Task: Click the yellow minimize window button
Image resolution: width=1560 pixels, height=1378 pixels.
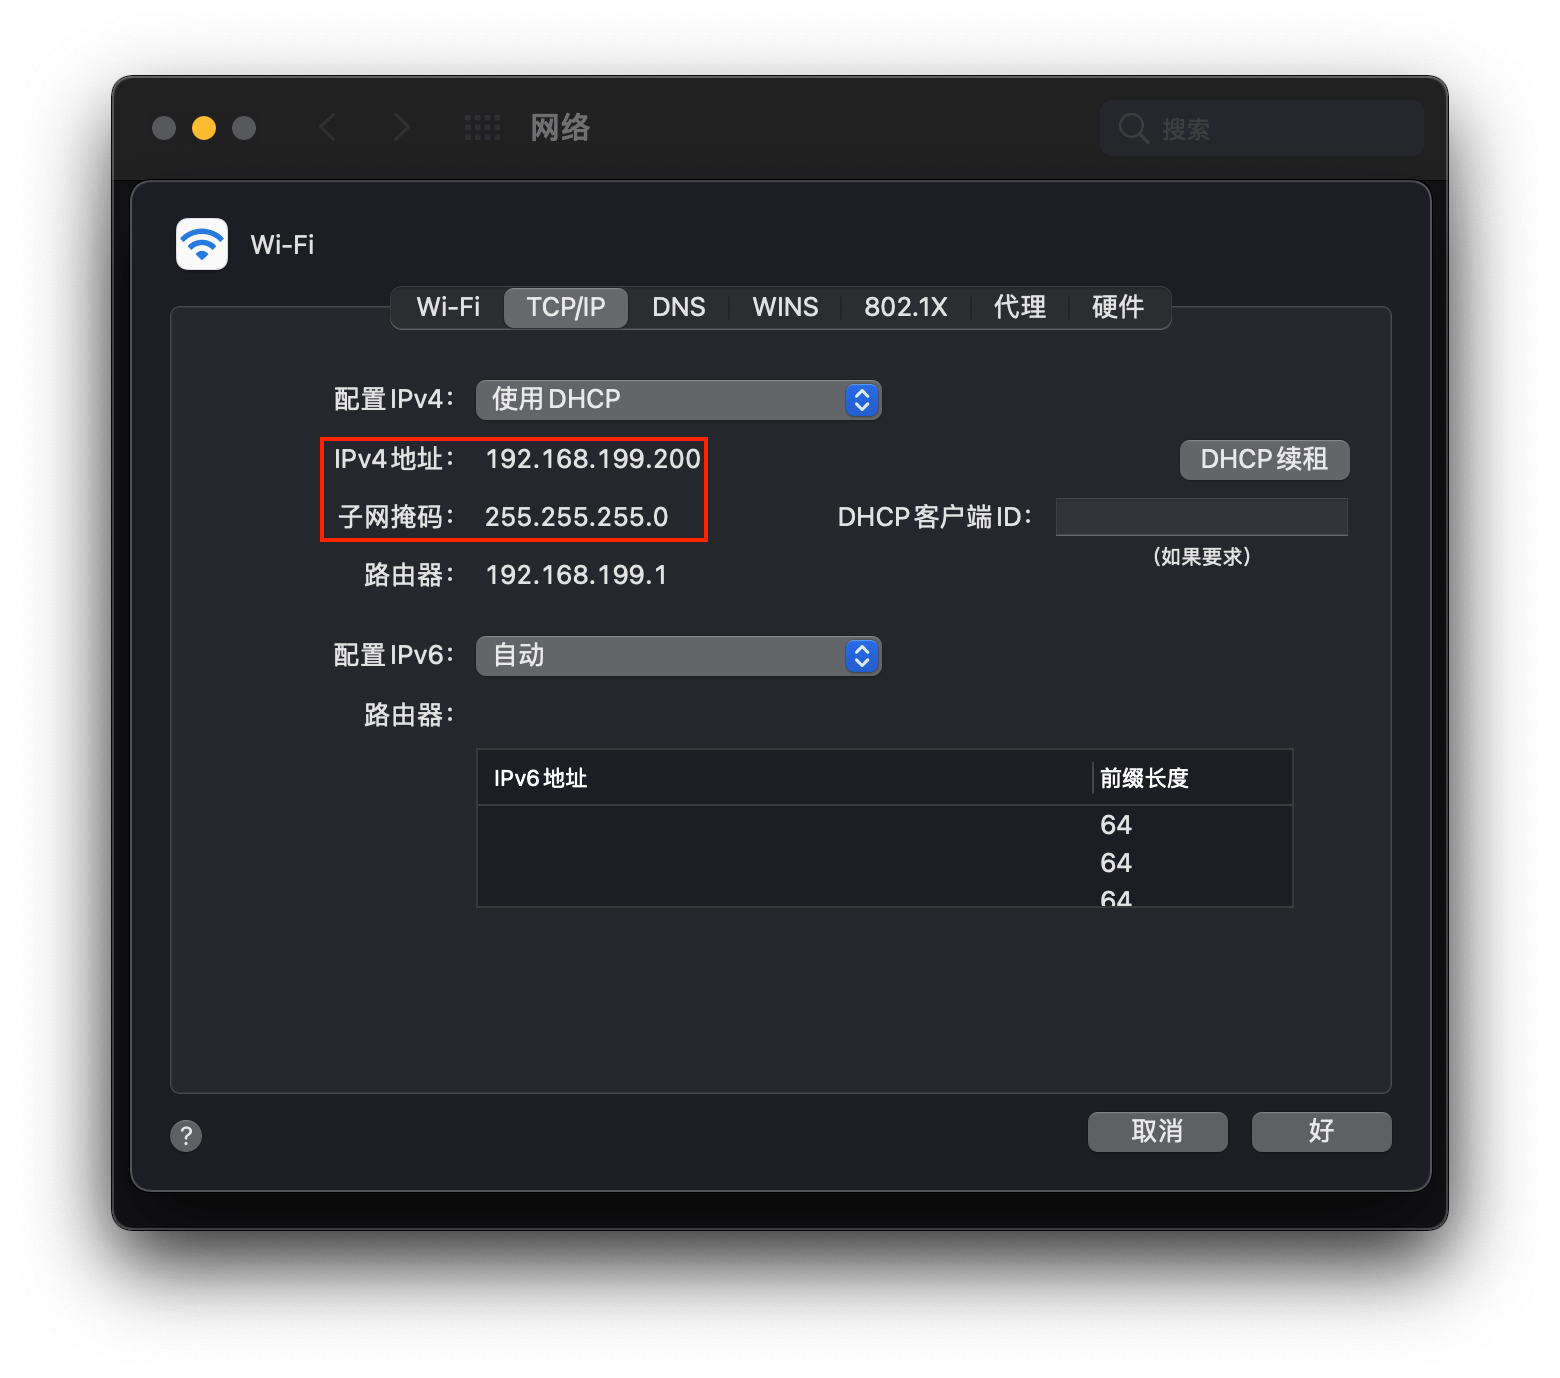Action: coord(204,128)
